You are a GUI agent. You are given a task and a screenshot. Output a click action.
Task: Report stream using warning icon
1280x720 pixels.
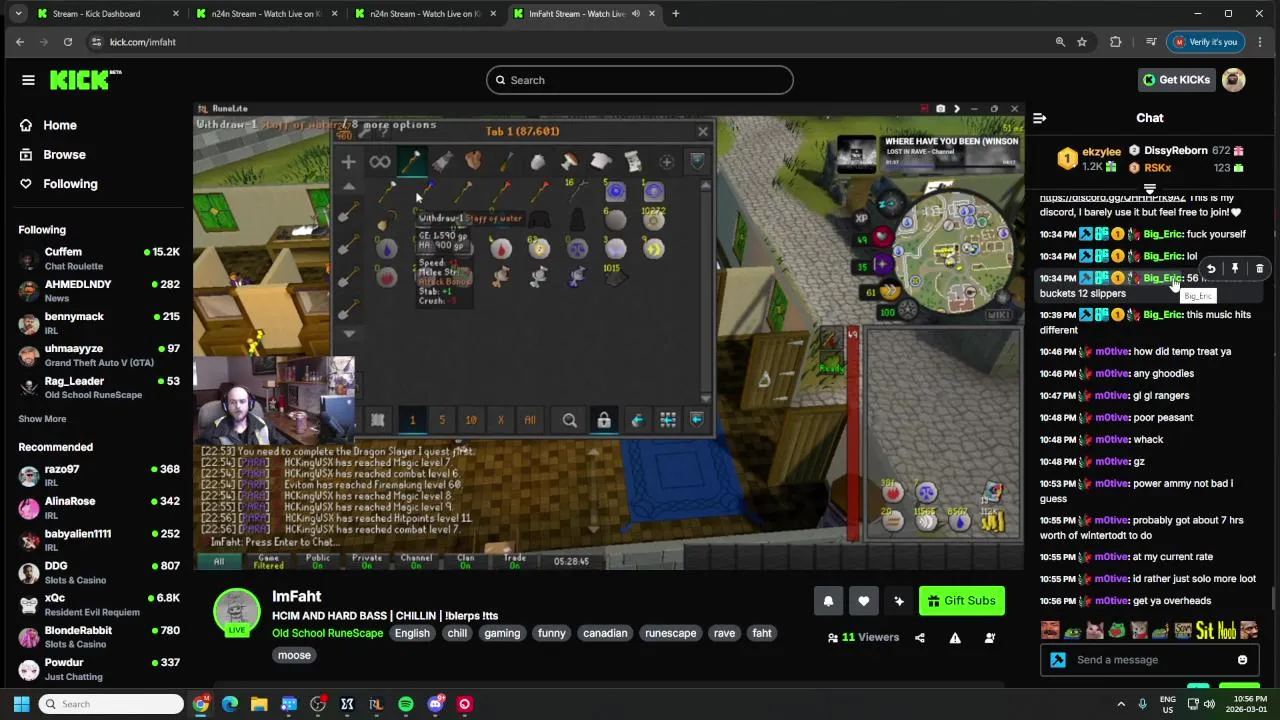pyautogui.click(x=955, y=638)
